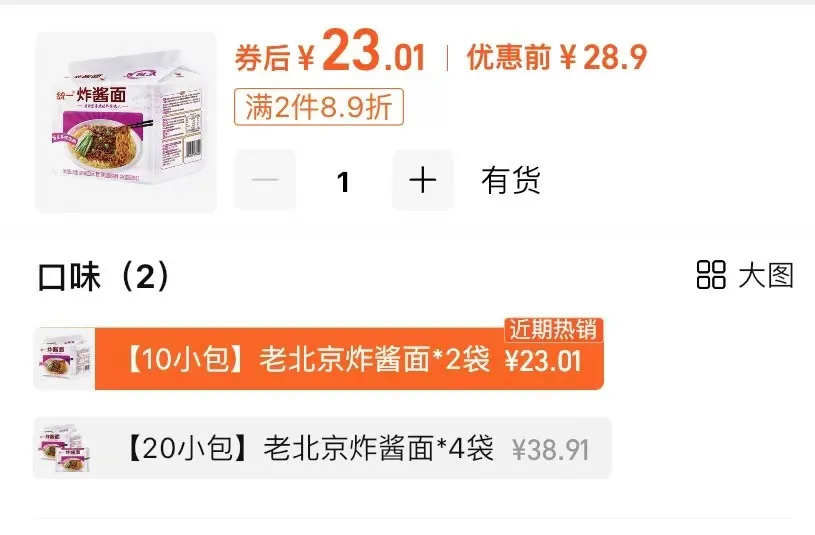Click the 20小包 option thumbnail image
Screen dimensions: 815x535
(64, 448)
